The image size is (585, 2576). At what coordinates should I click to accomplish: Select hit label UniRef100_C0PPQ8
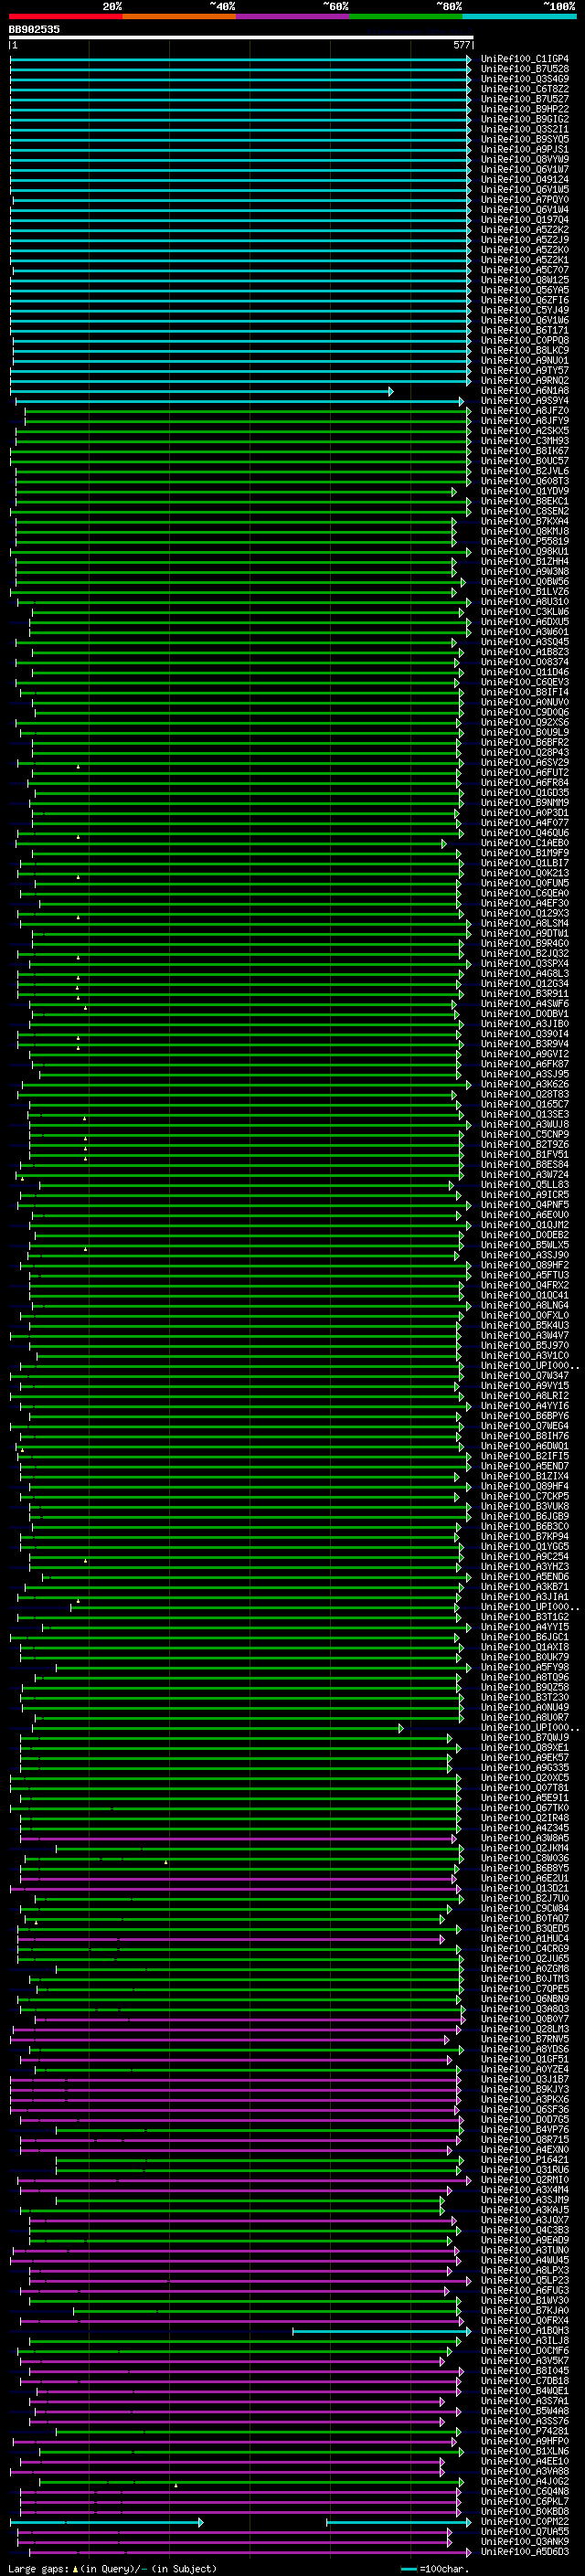(524, 340)
